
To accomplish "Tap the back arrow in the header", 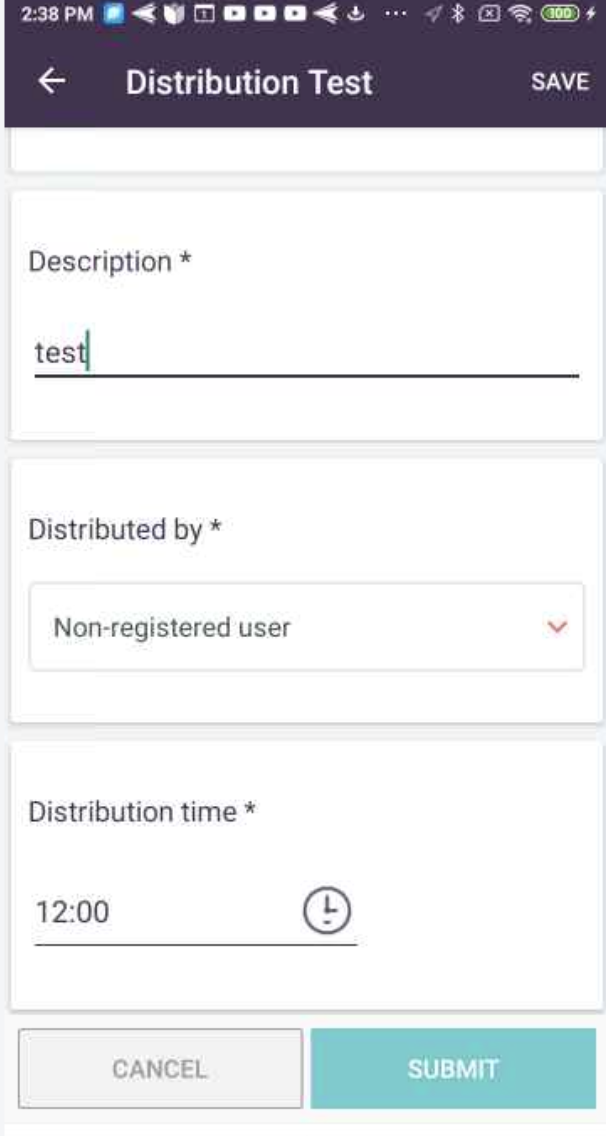I will point(52,83).
